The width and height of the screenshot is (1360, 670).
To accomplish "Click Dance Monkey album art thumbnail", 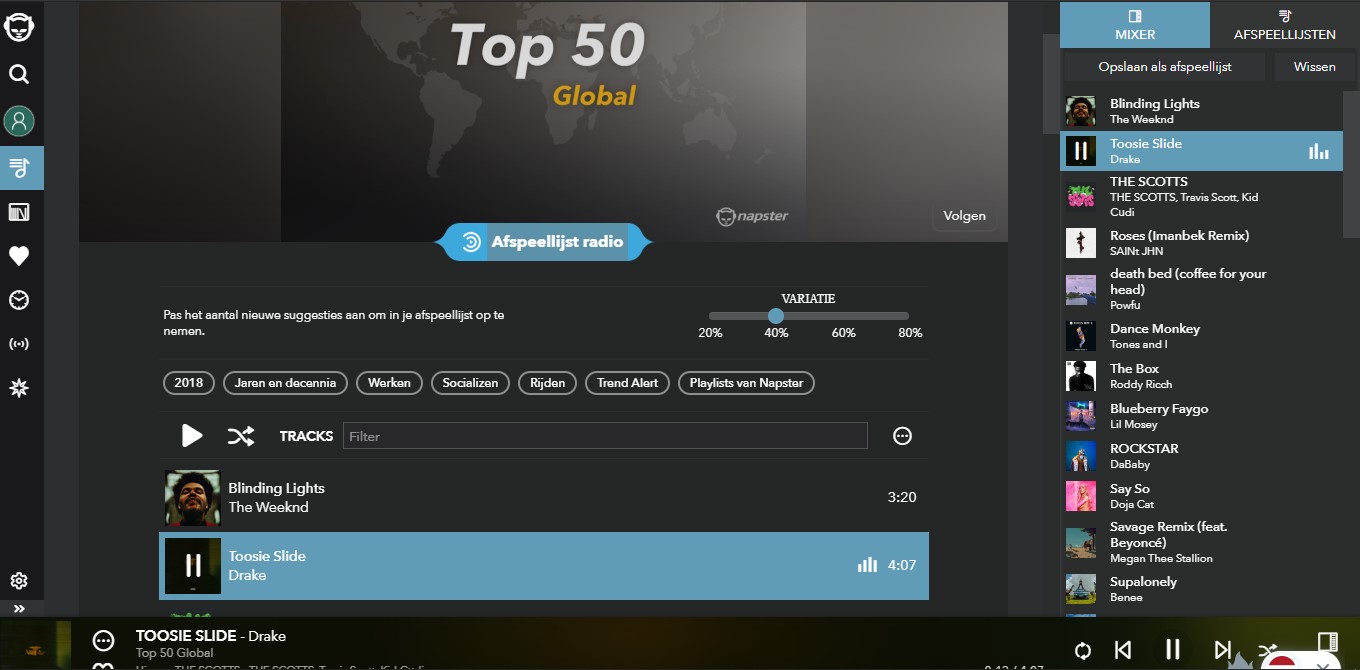I will click(1080, 336).
